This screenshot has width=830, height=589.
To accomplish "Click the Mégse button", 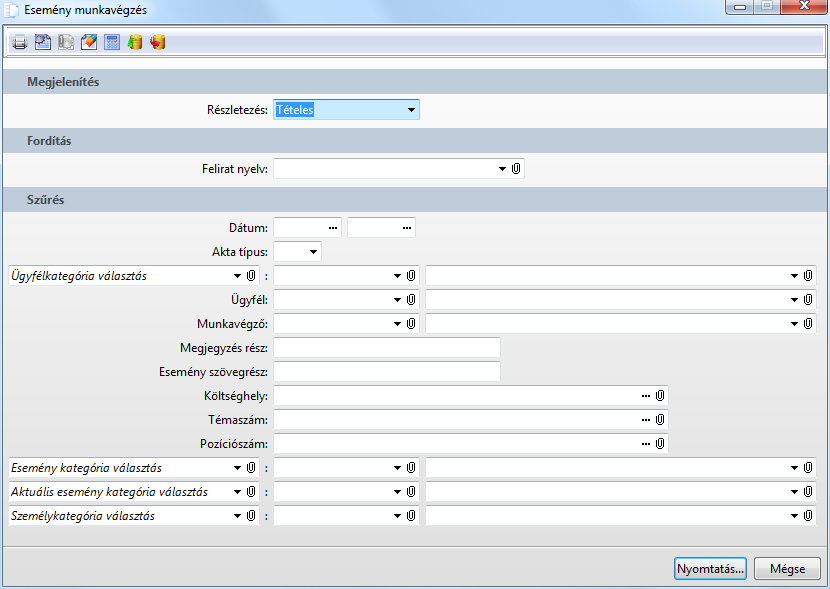I will tap(787, 568).
